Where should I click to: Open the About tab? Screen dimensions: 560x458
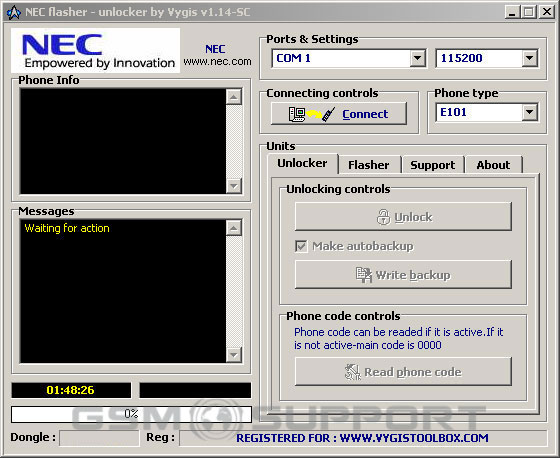coord(493,165)
